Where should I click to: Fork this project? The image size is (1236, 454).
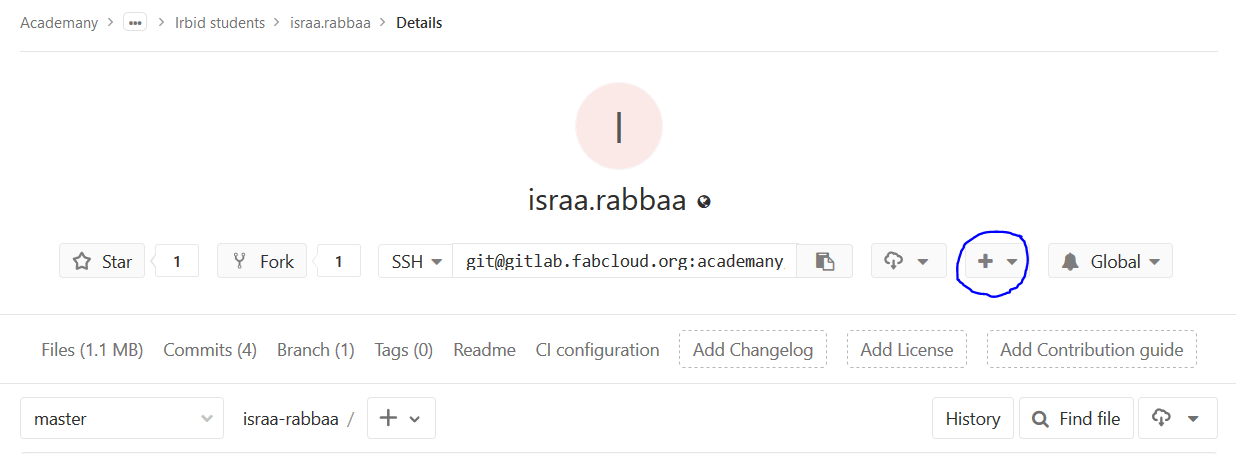[262, 261]
